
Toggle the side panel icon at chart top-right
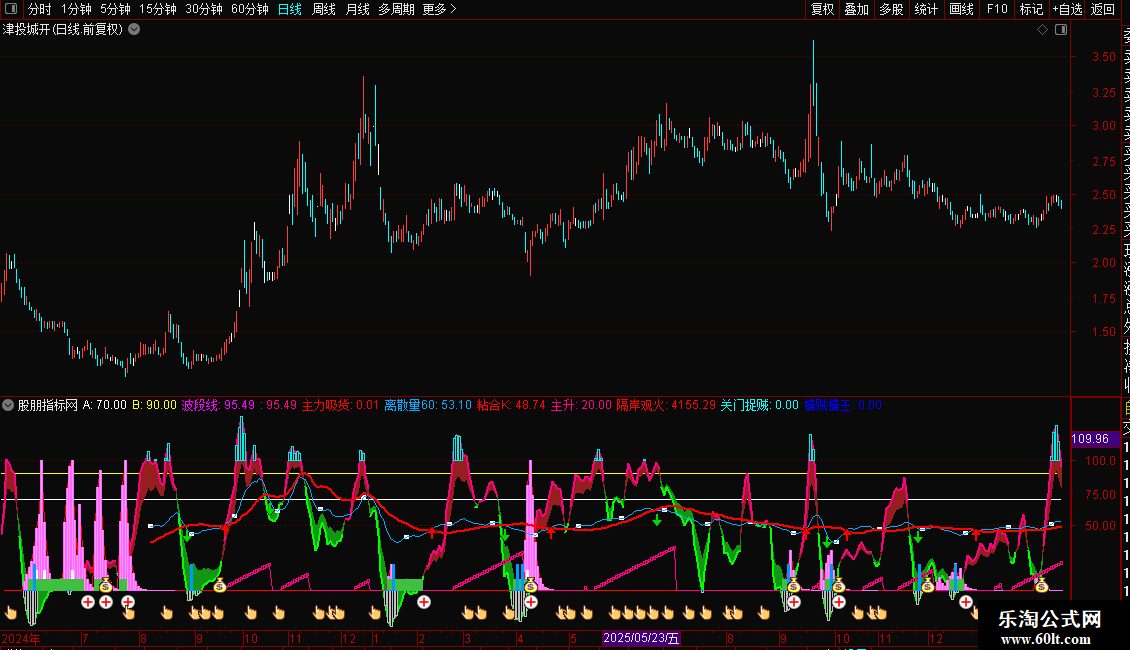pyautogui.click(x=1060, y=30)
